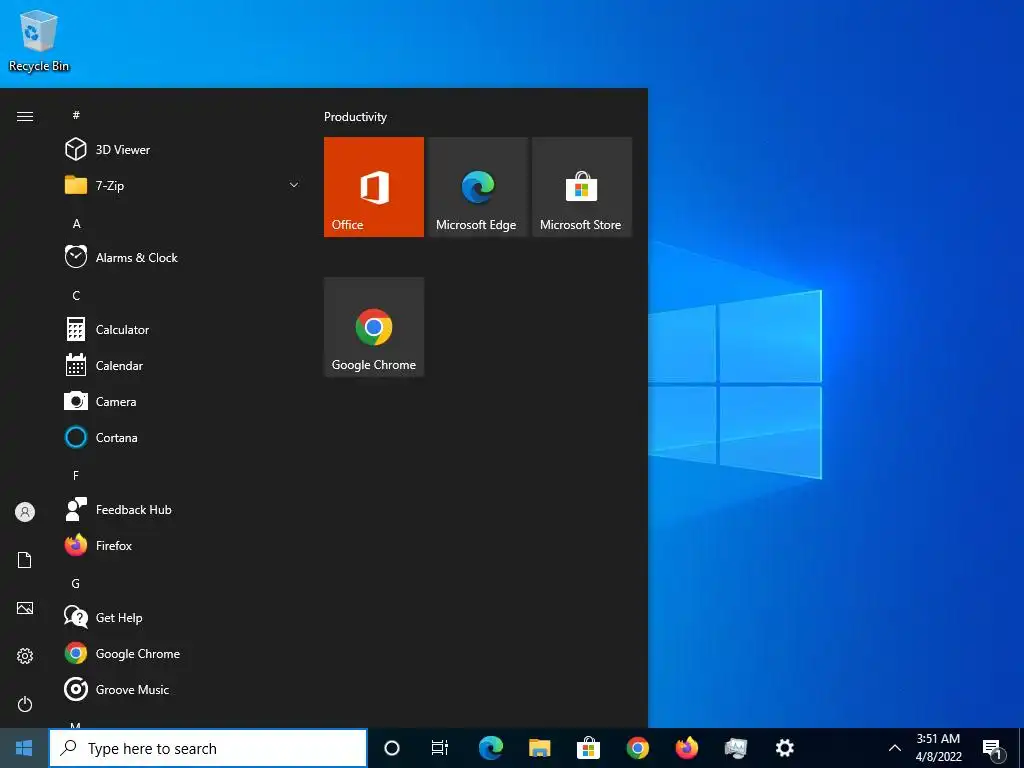This screenshot has width=1024, height=768.
Task: Show hidden system tray icons
Action: coord(895,748)
